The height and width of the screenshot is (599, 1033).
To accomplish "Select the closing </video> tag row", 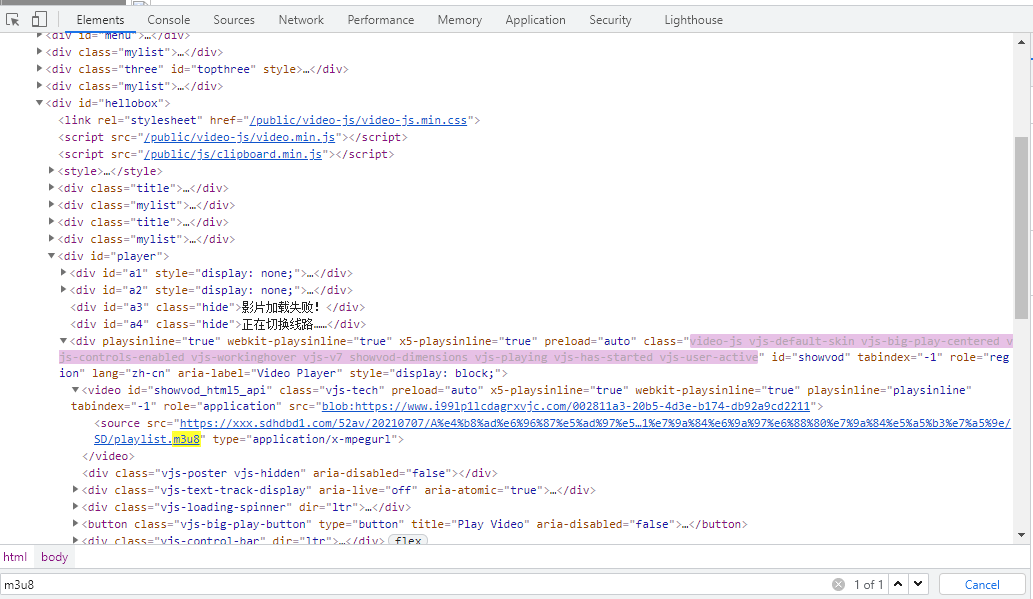I will point(108,456).
